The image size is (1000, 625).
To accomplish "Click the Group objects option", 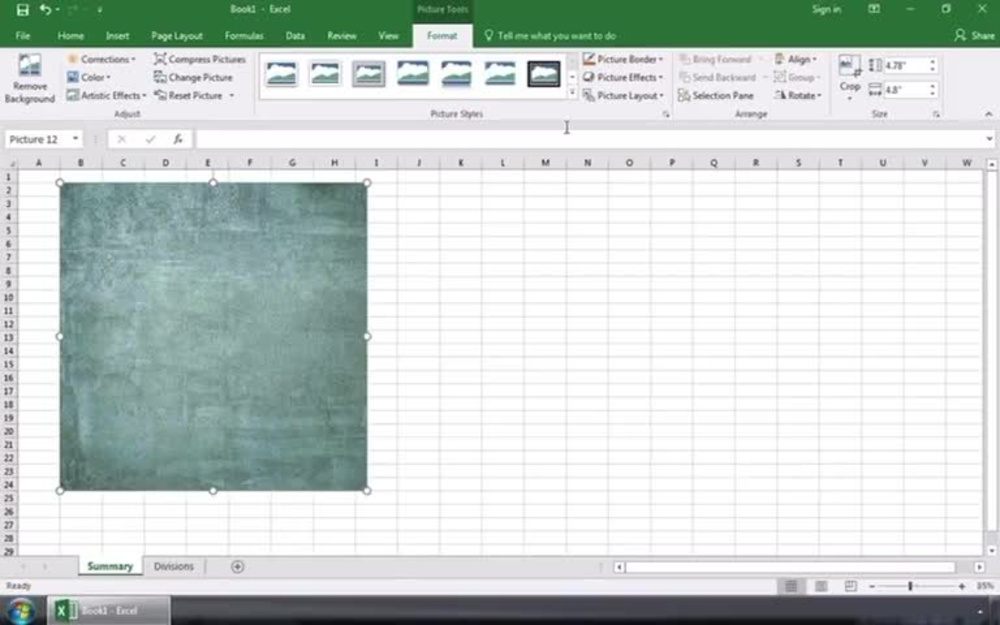I will 795,77.
